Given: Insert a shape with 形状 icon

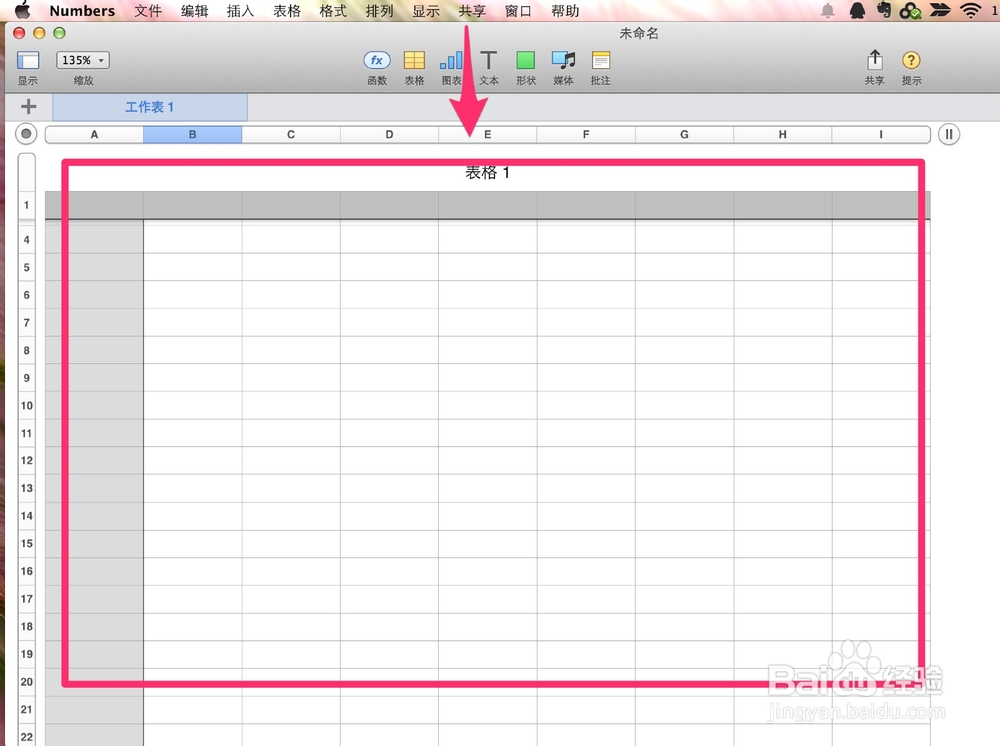Looking at the screenshot, I should coord(526,61).
